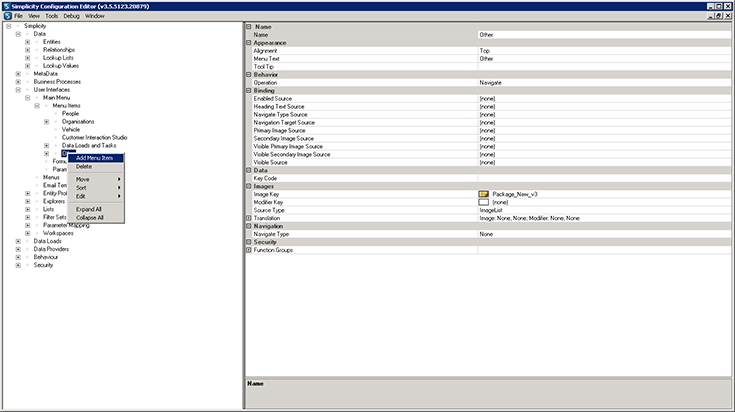Collapse the Appearance property category
This screenshot has width=735, height=412.
click(x=249, y=43)
